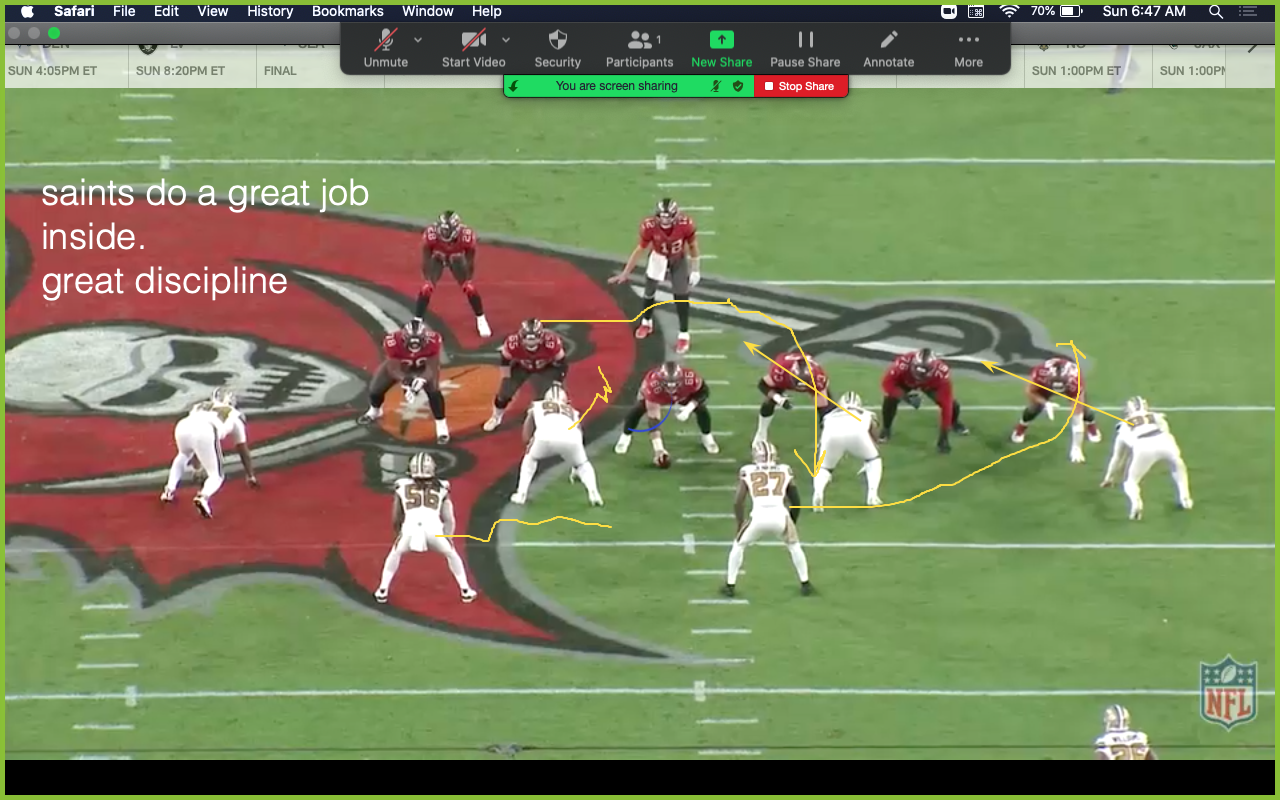
Task: Open the Window menu
Action: [x=428, y=11]
